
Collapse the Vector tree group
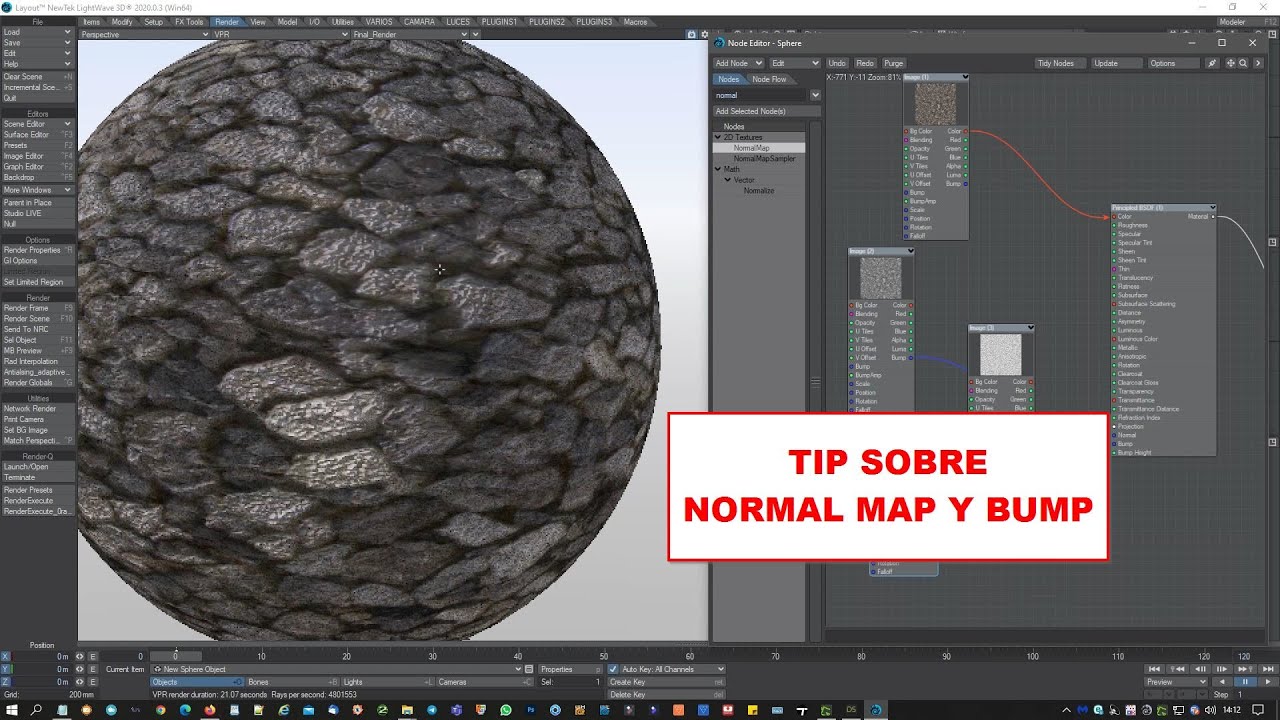tap(728, 180)
